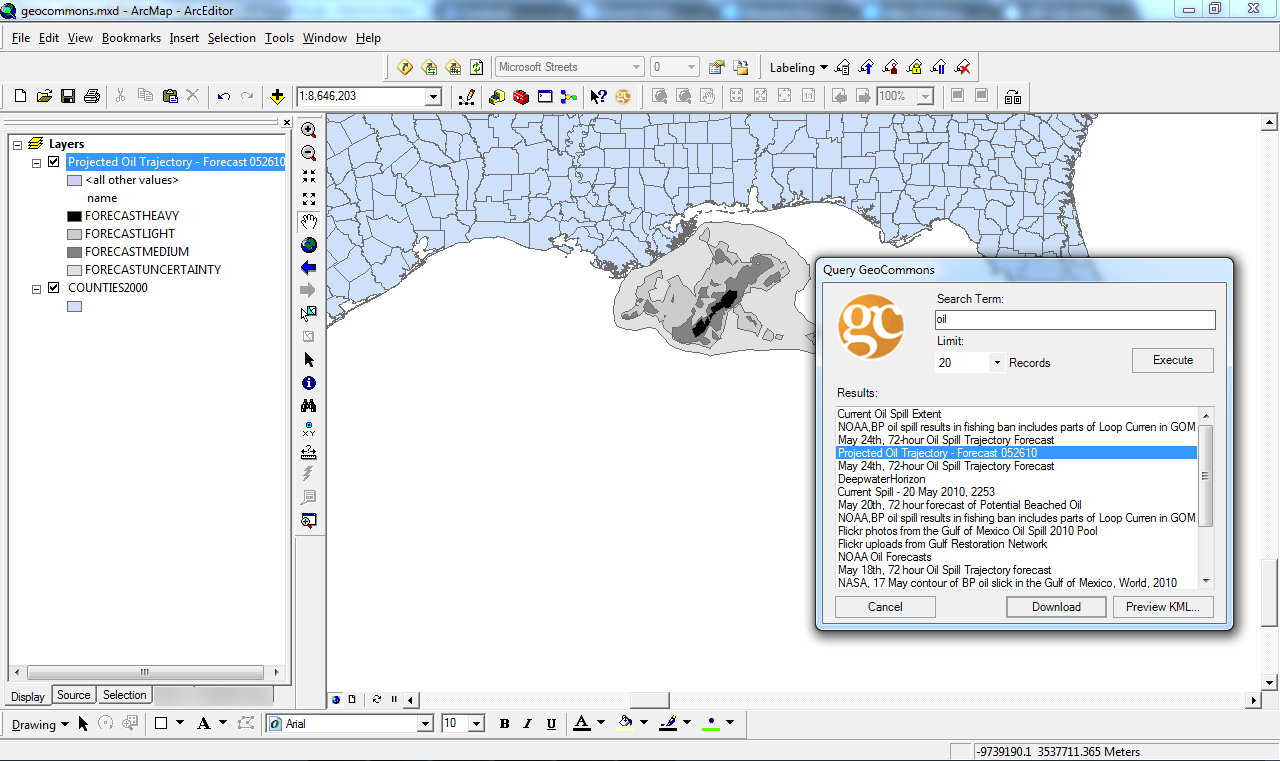Screen dimensions: 1280x761
Task: Pause map drawing
Action: coord(394,700)
